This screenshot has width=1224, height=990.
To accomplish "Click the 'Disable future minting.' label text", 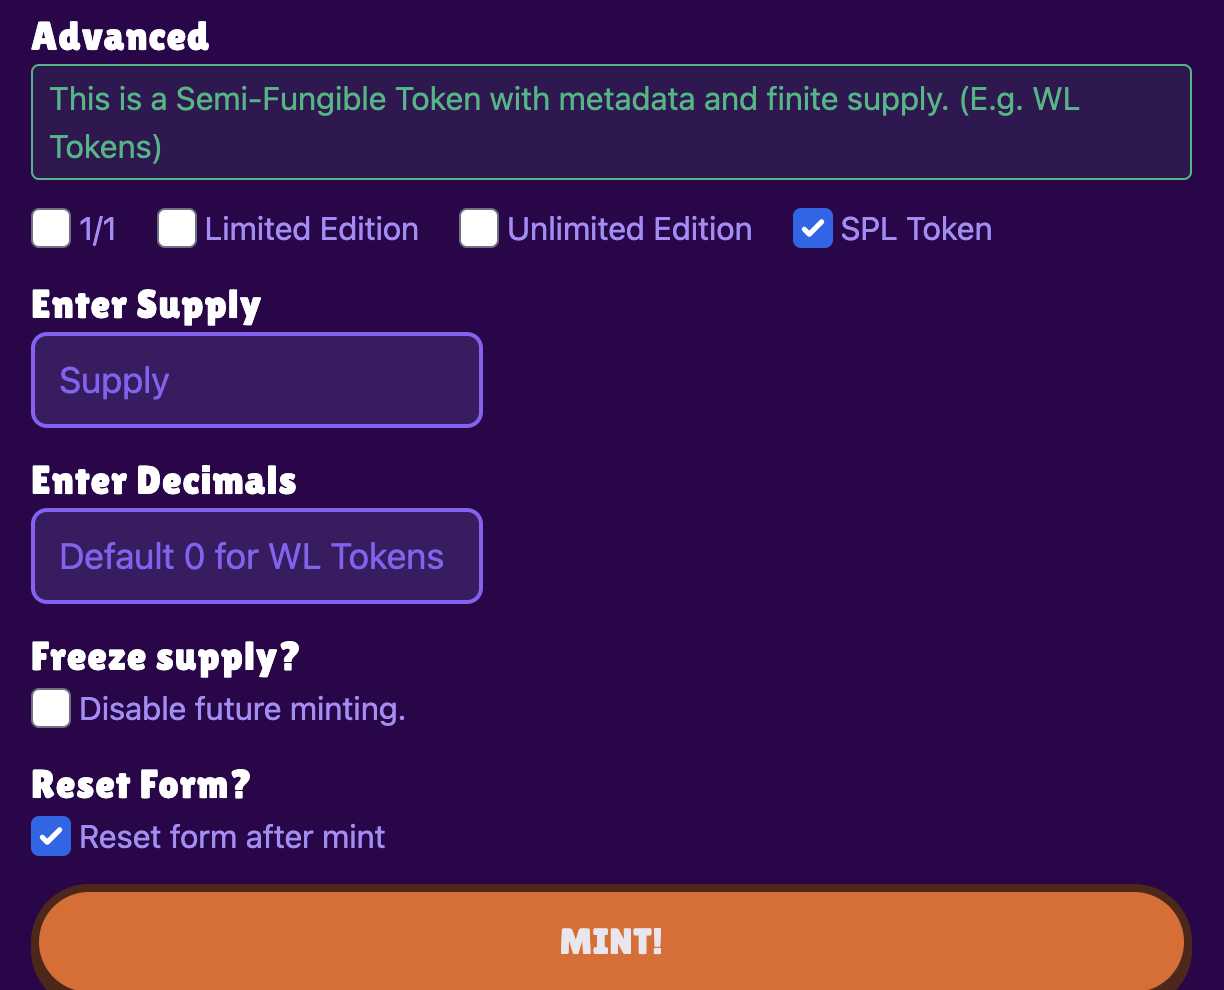I will (x=242, y=709).
